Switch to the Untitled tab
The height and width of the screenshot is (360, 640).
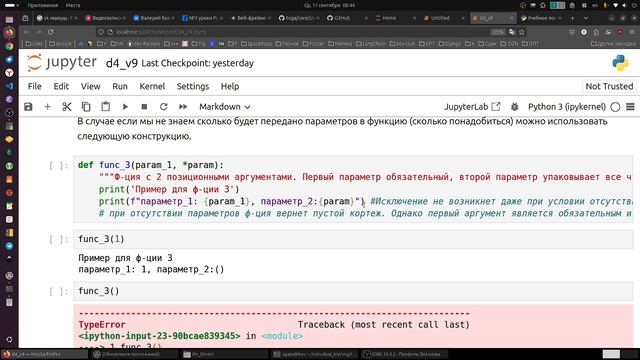pos(444,18)
